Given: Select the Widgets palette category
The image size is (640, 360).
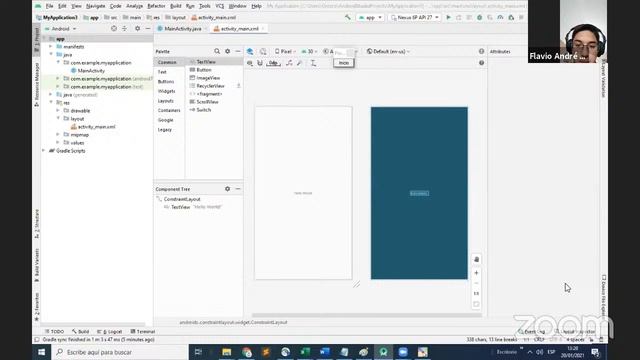Looking at the screenshot, I should pos(167,91).
